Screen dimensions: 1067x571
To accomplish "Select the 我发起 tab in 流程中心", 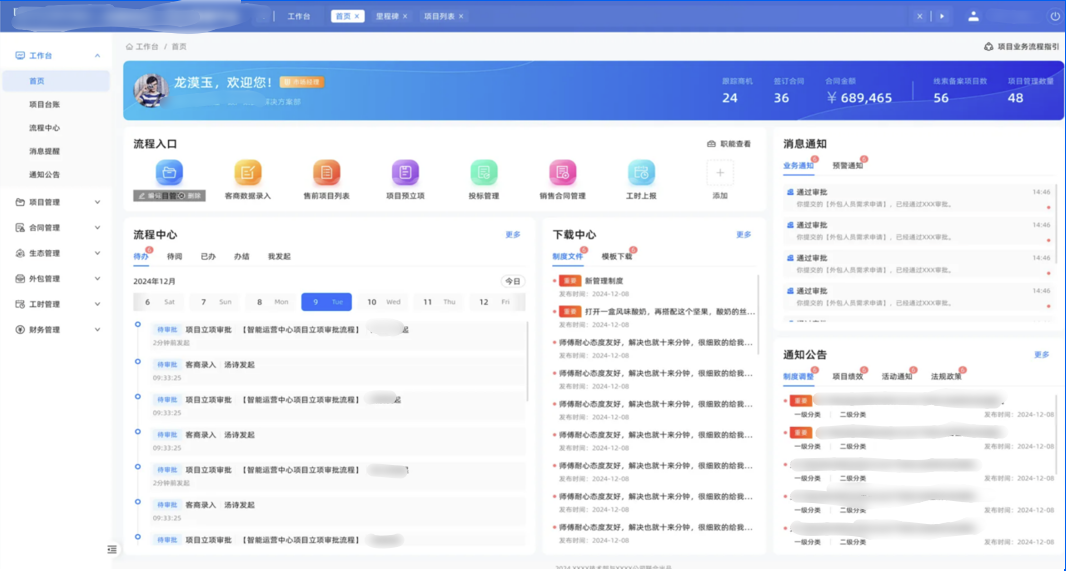I will [x=279, y=257].
